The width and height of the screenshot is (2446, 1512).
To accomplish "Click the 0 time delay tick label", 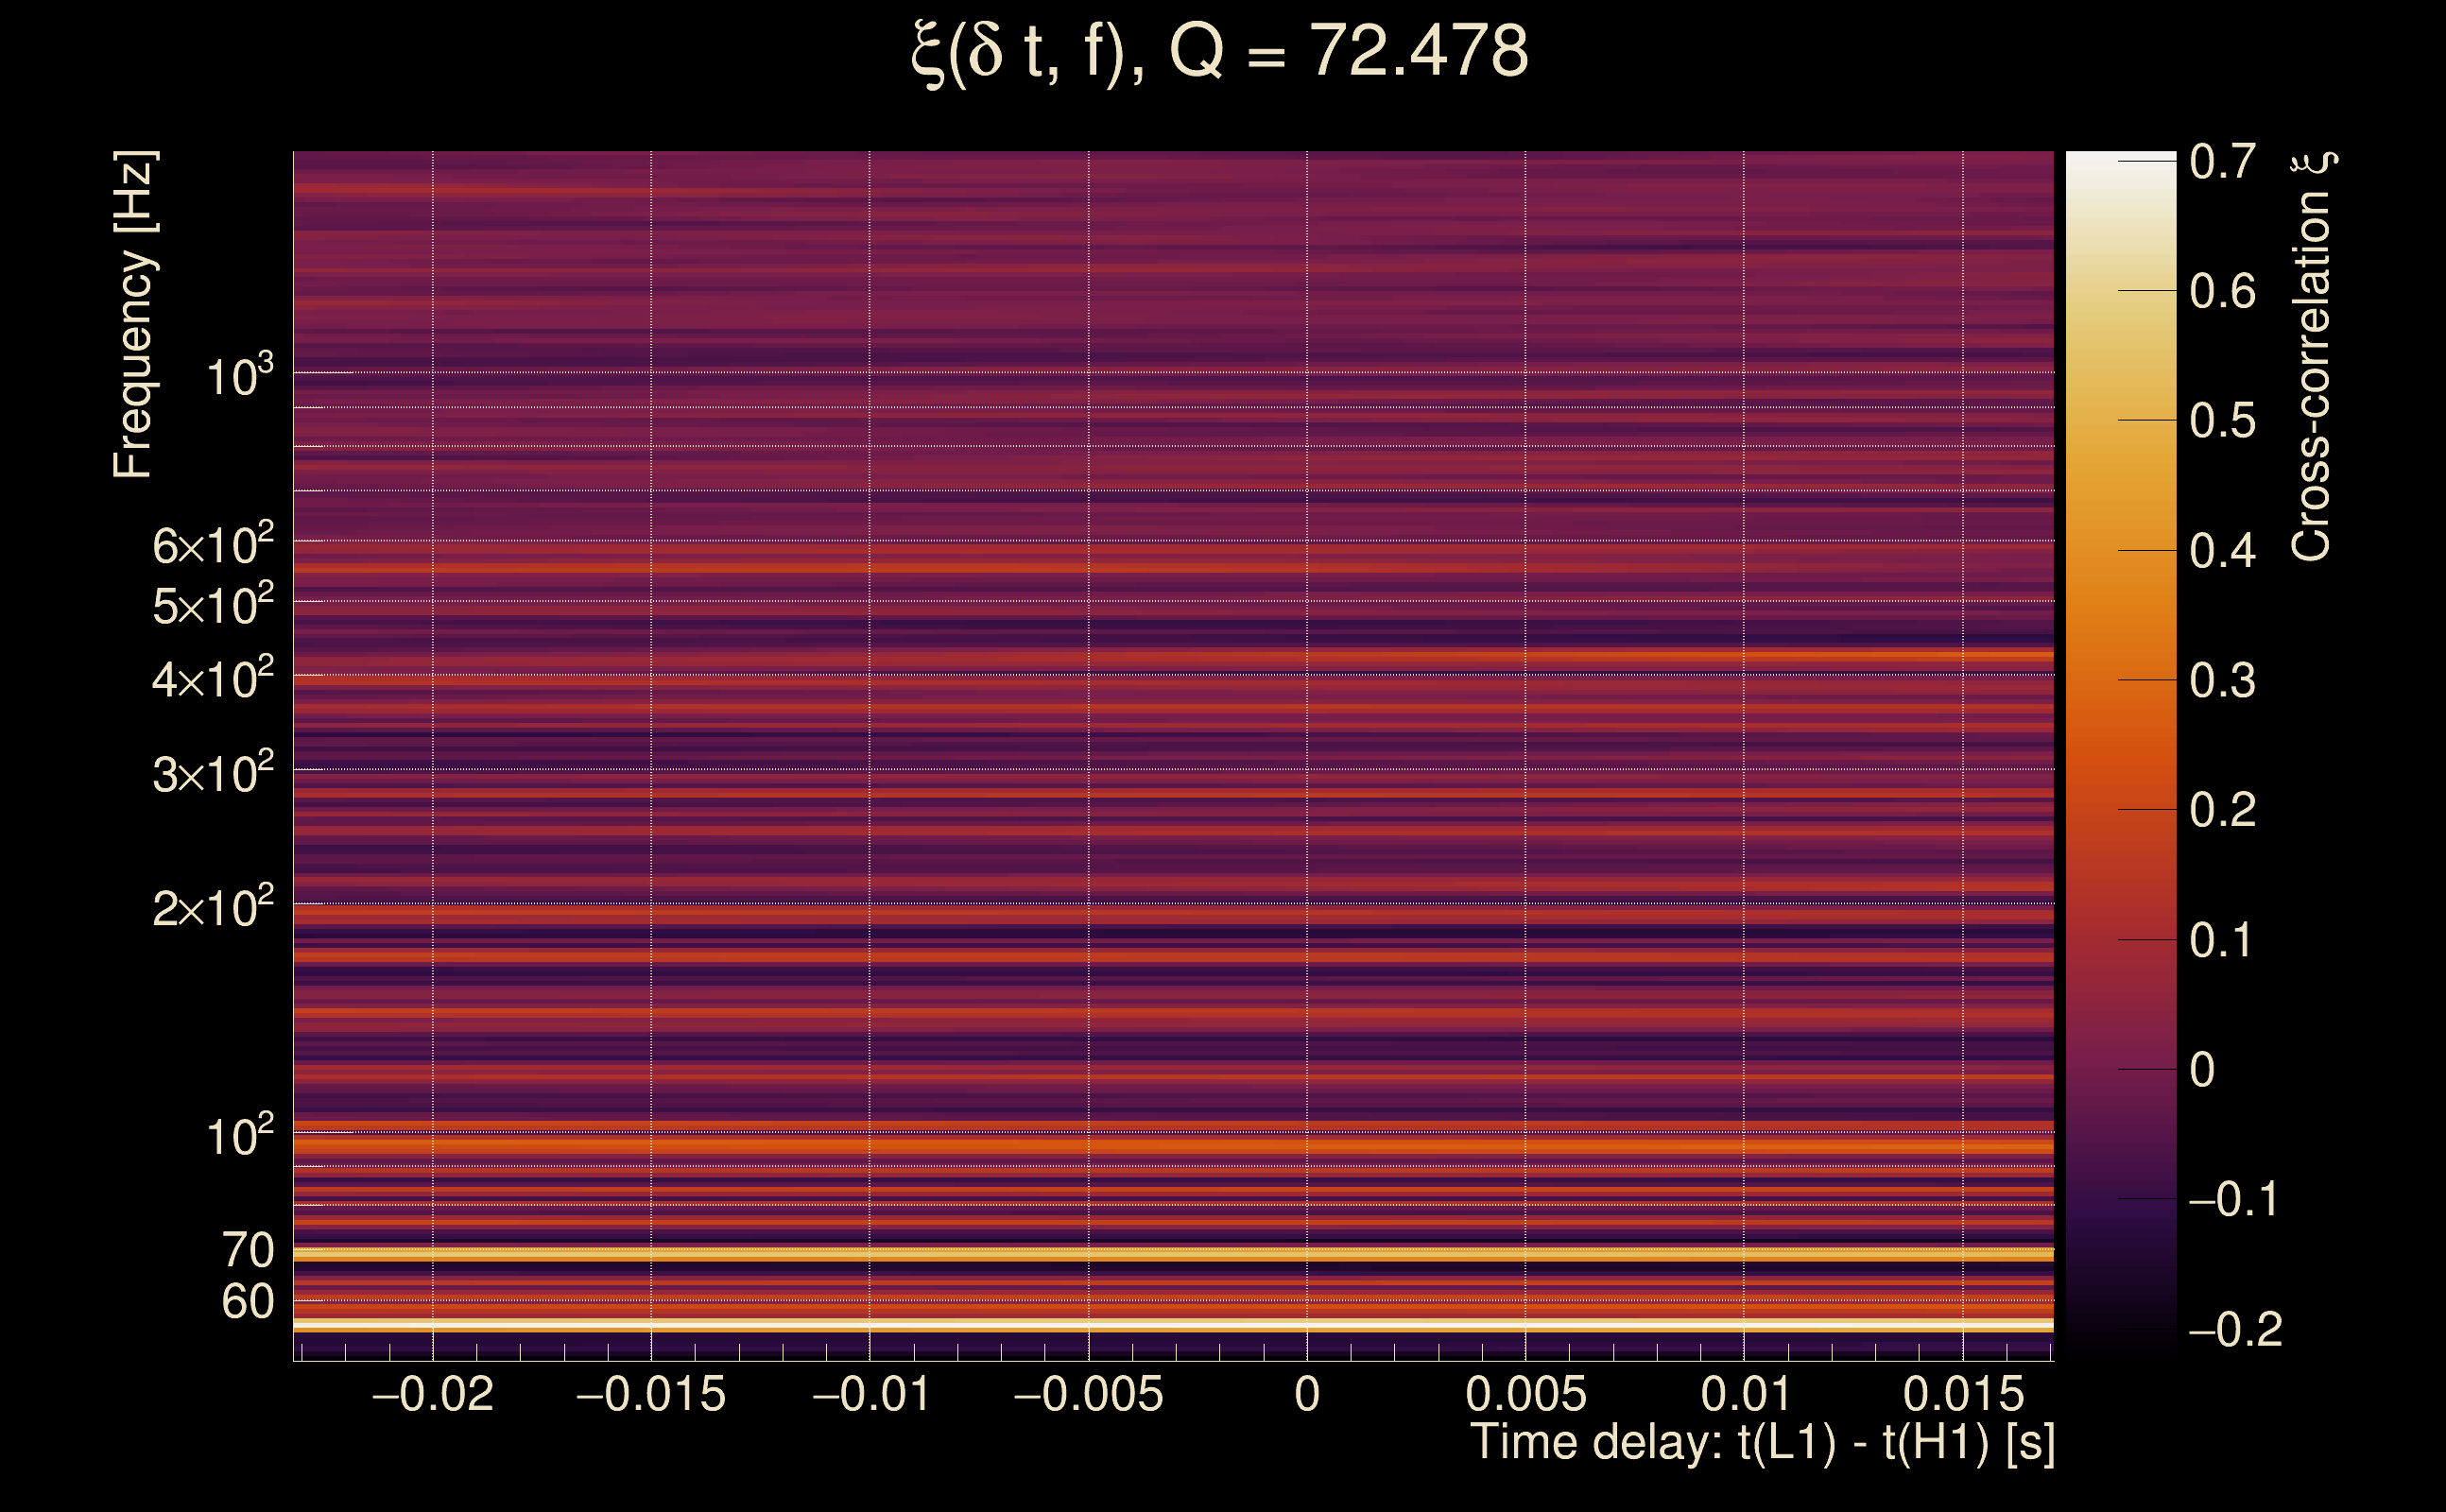I will [x=1306, y=1394].
